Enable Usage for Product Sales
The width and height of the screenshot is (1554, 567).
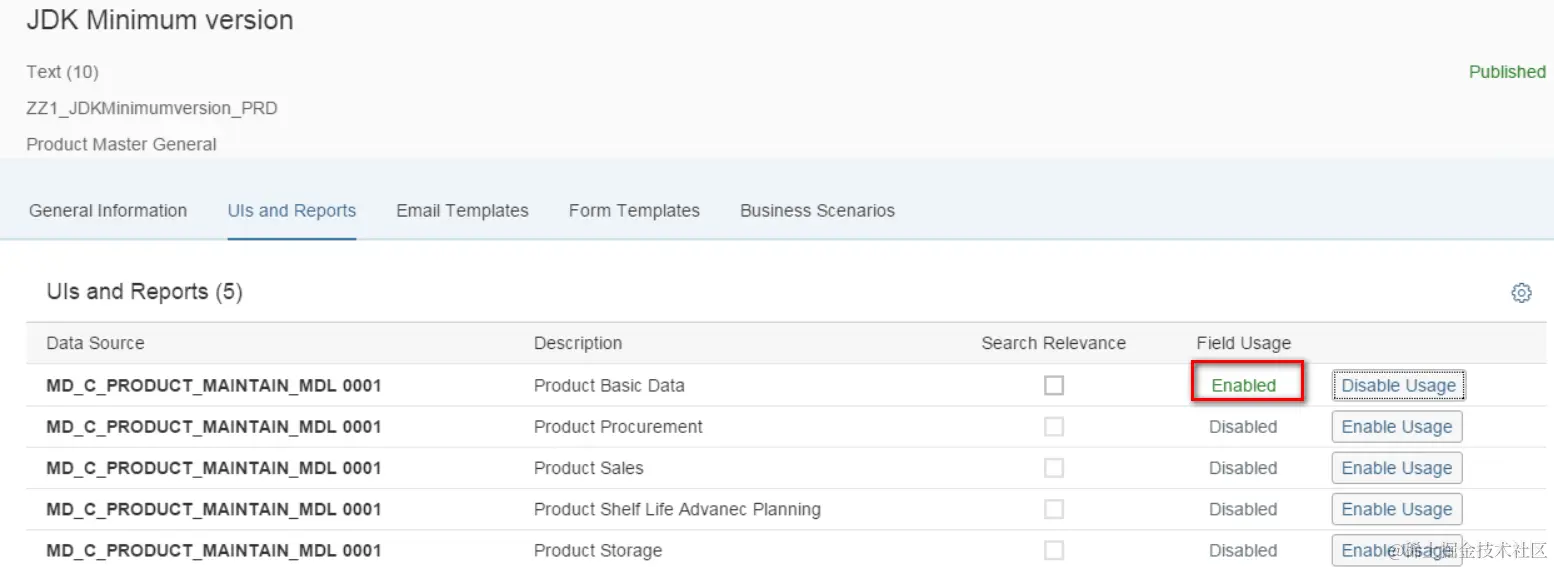coord(1396,468)
